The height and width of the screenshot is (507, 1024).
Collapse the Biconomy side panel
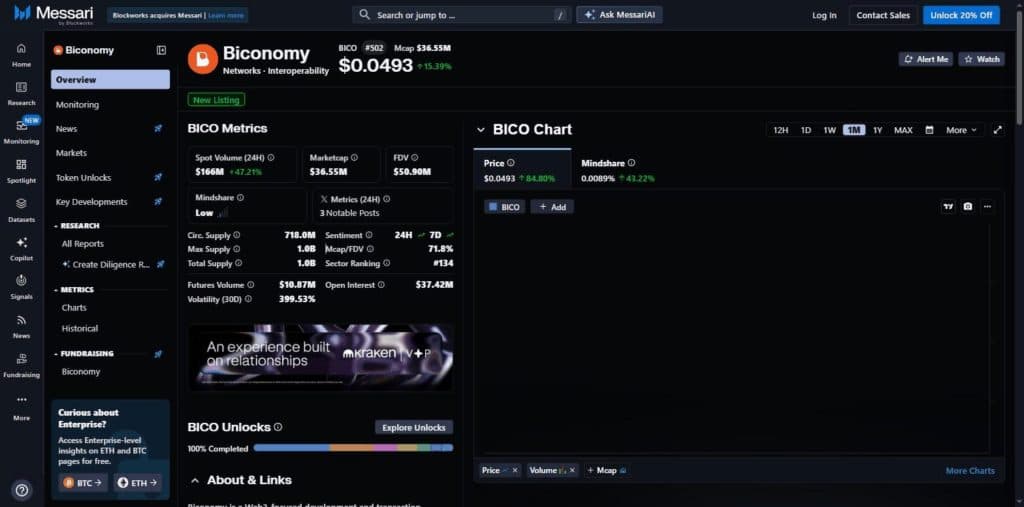(161, 50)
